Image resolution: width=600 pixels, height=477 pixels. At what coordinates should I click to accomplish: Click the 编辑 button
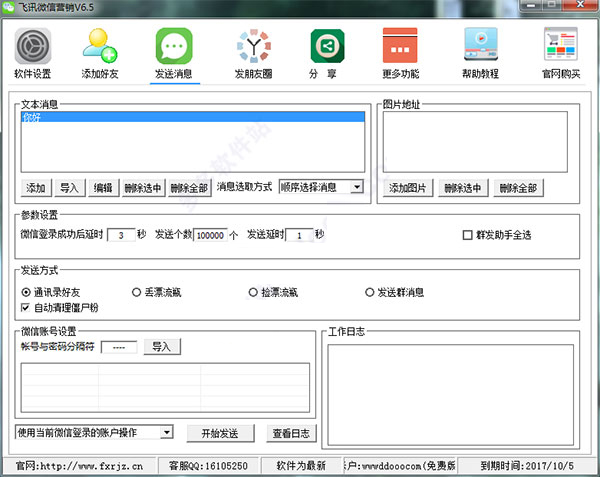click(x=104, y=188)
